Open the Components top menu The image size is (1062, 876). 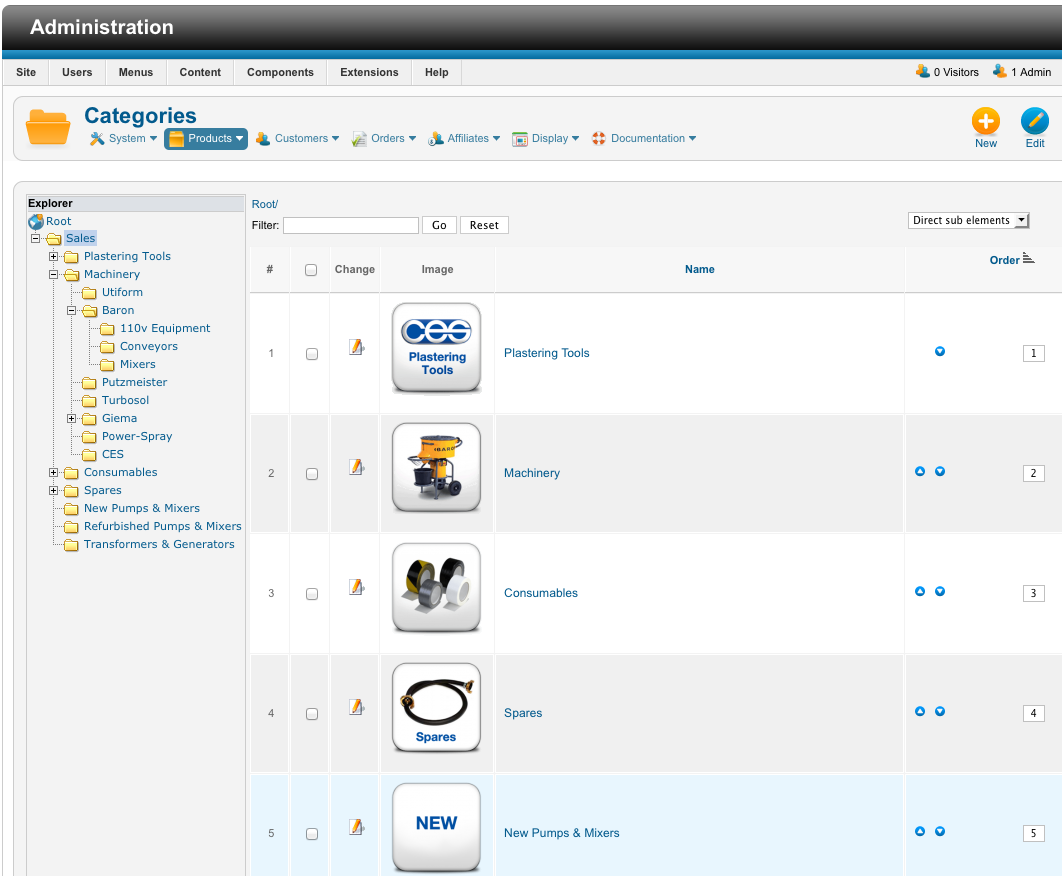coord(280,72)
